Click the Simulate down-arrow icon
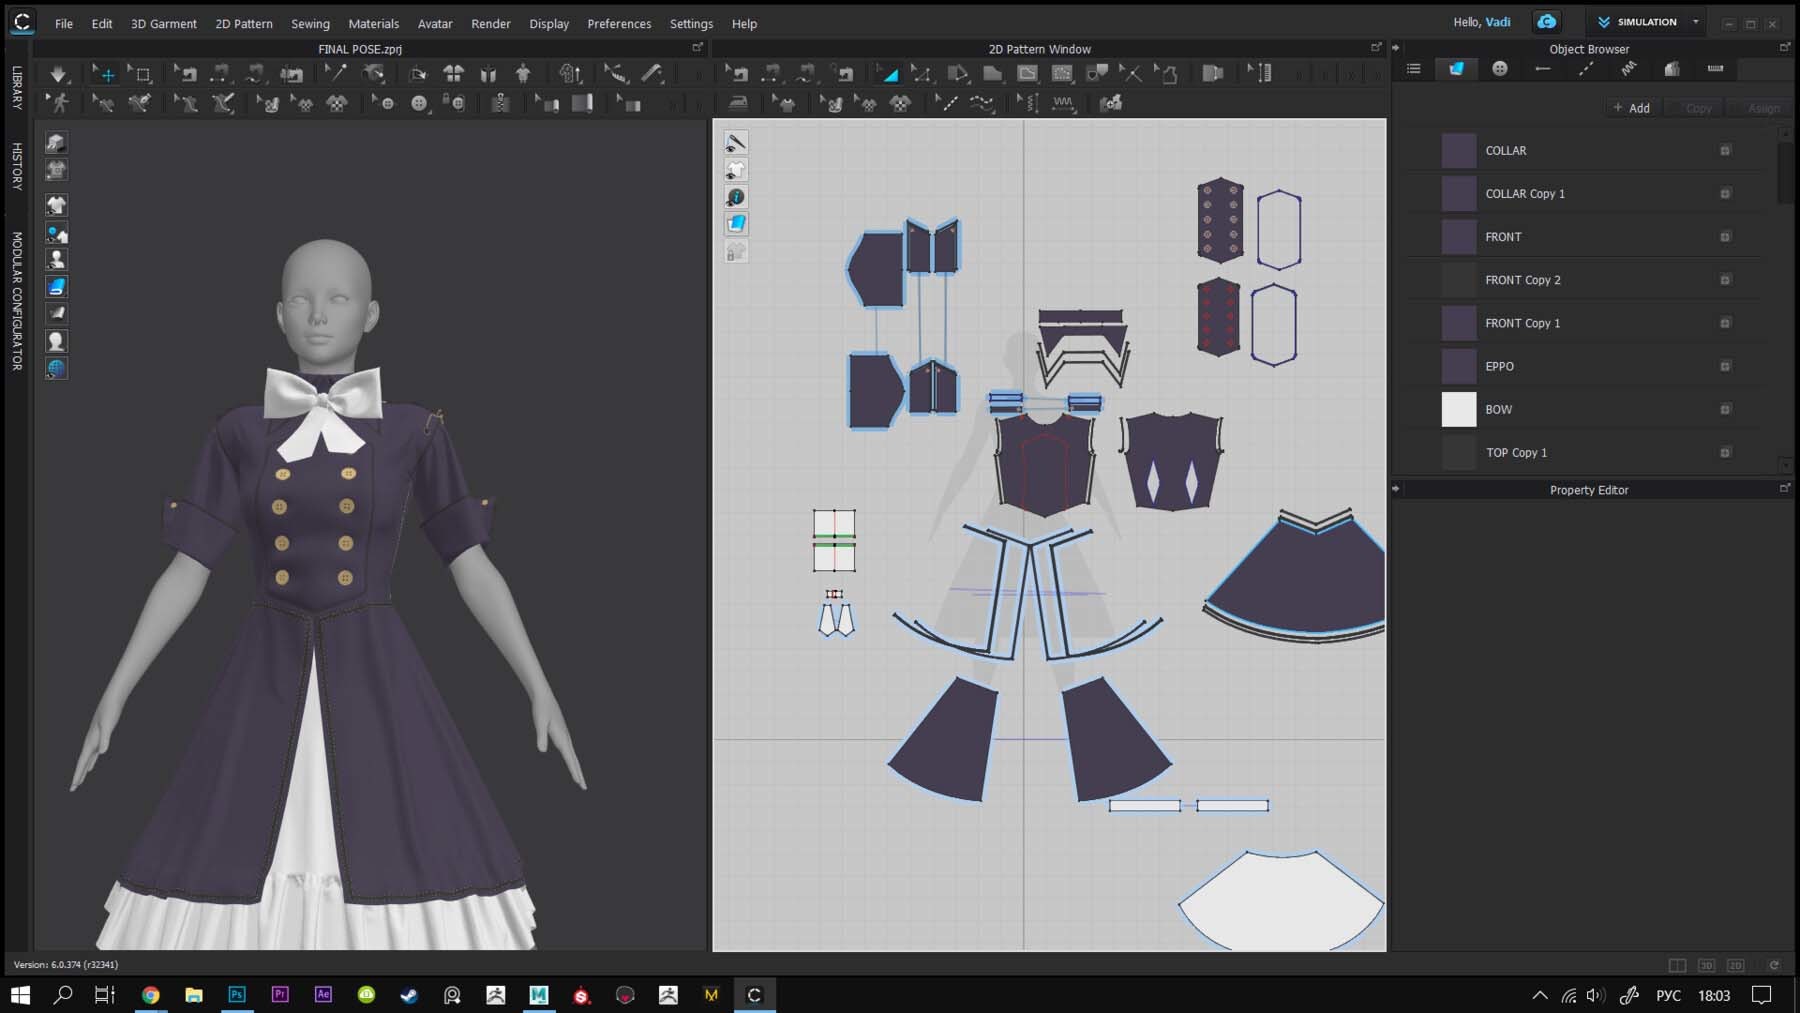Image resolution: width=1800 pixels, height=1013 pixels. tap(58, 73)
